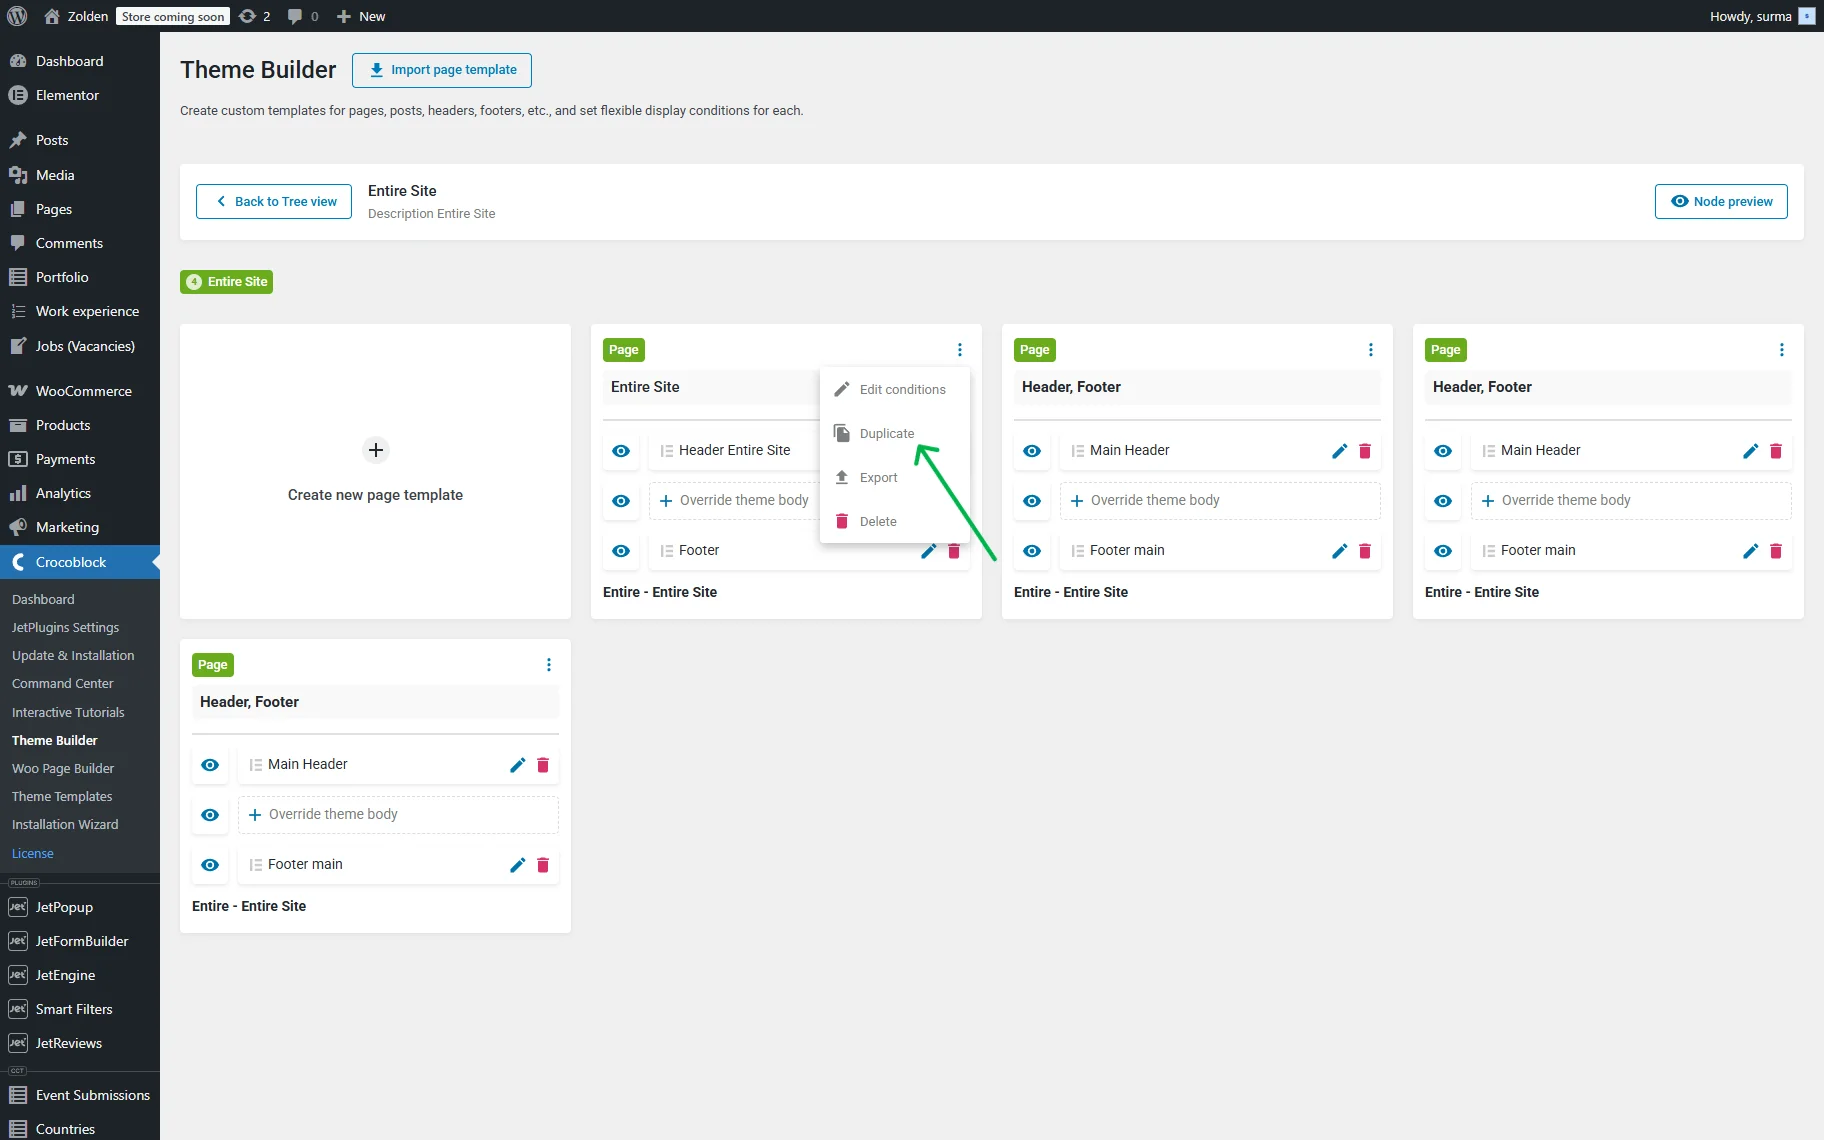Image resolution: width=1824 pixels, height=1140 pixels.
Task: Add Override theme body in bottom card
Action: [x=398, y=815]
